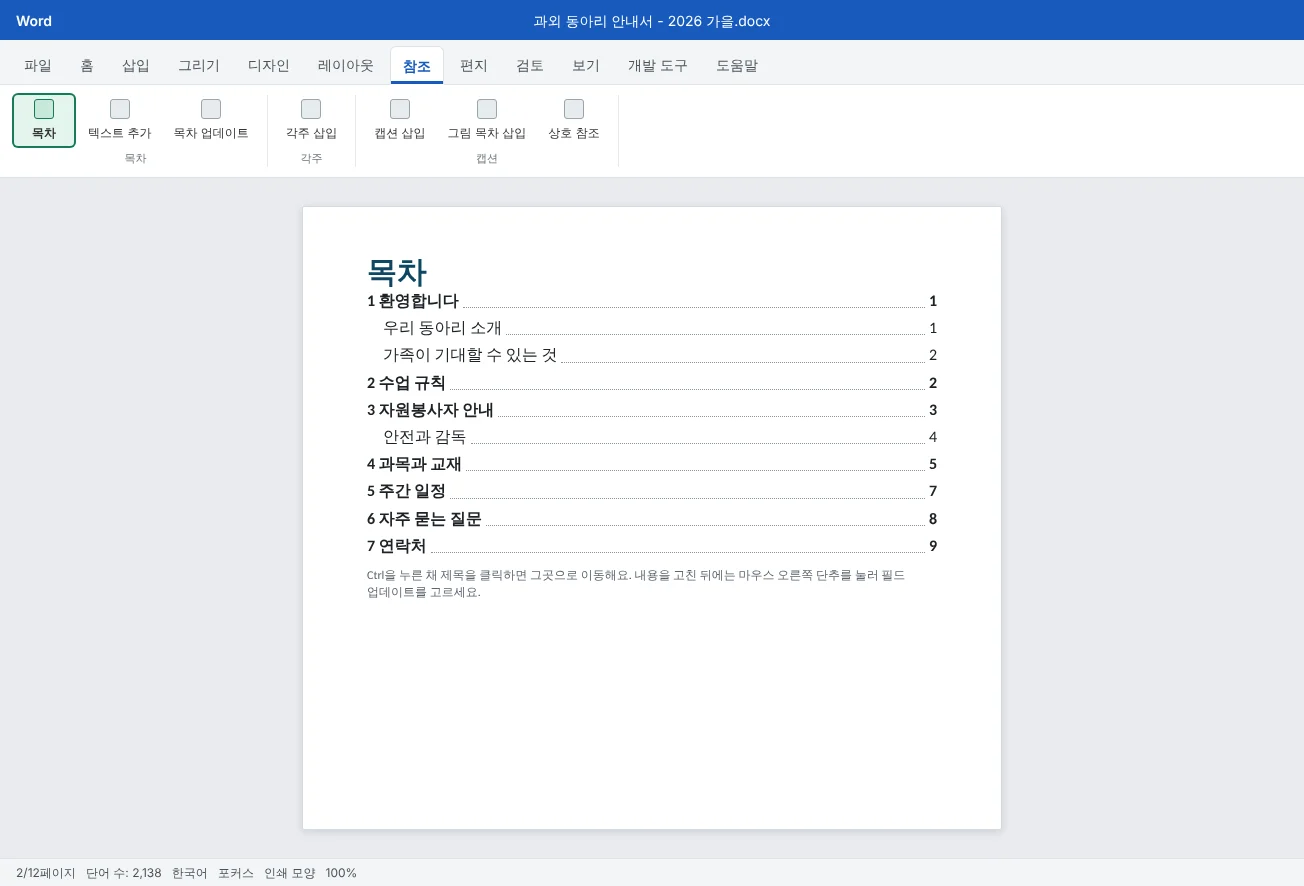Click the Word app name in title bar
The width and height of the screenshot is (1304, 886).
coord(34,21)
